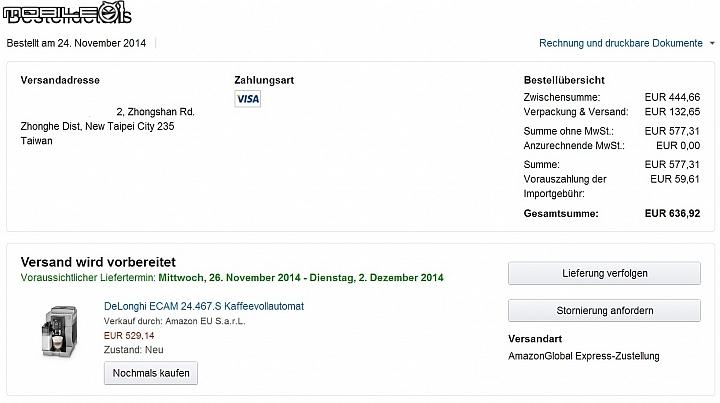Viewport: 720px width, 403px height.
Task: Open the DeLonghi ECAM 24.467.S Kaffeevollautomat link
Action: pyautogui.click(x=204, y=306)
